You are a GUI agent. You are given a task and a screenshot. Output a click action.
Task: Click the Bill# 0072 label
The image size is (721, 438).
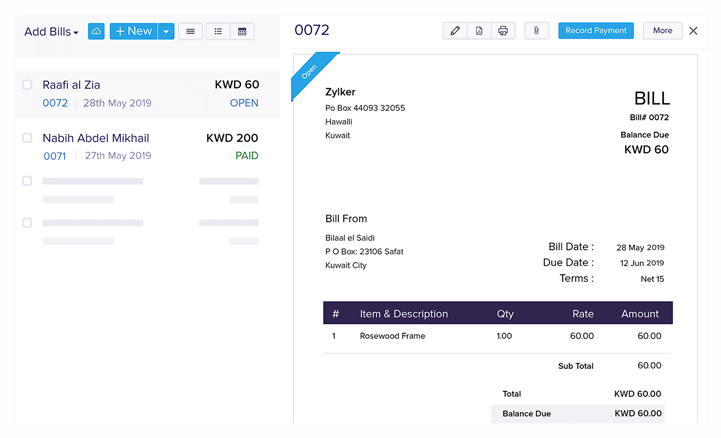tap(649, 117)
